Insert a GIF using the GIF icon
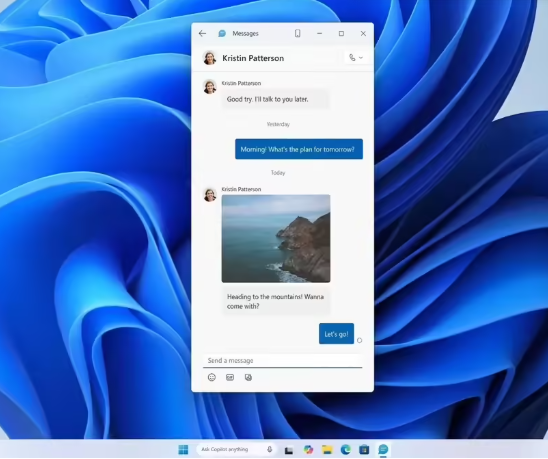This screenshot has width=548, height=459. coord(230,378)
